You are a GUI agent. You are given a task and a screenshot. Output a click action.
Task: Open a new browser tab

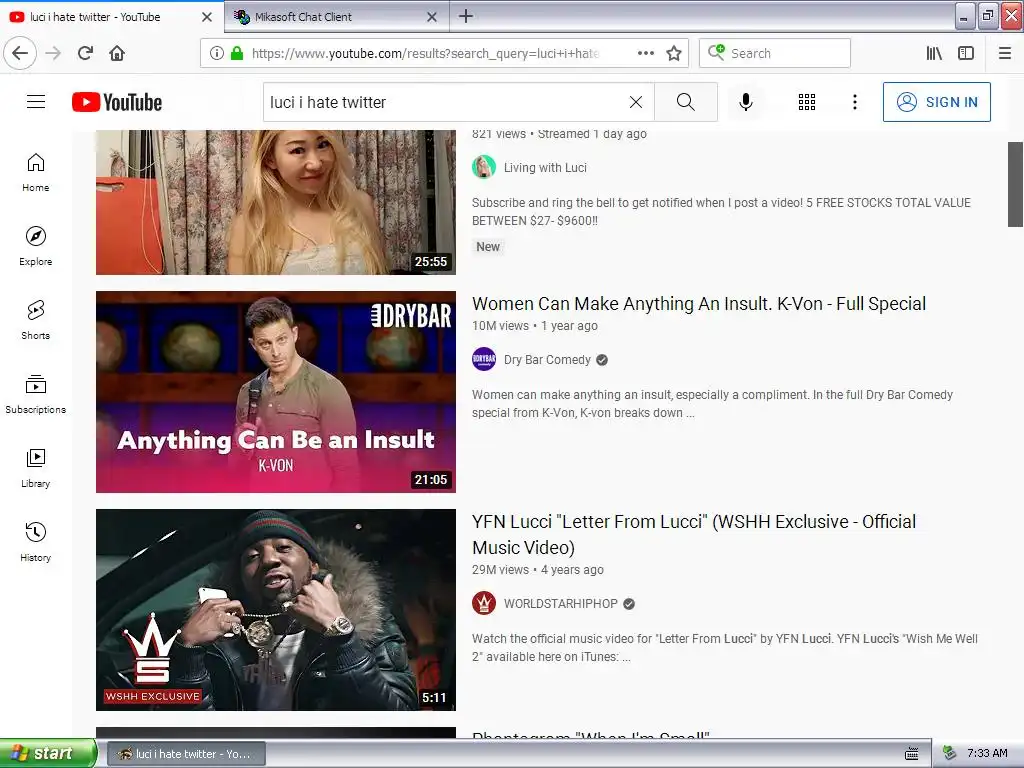click(466, 16)
